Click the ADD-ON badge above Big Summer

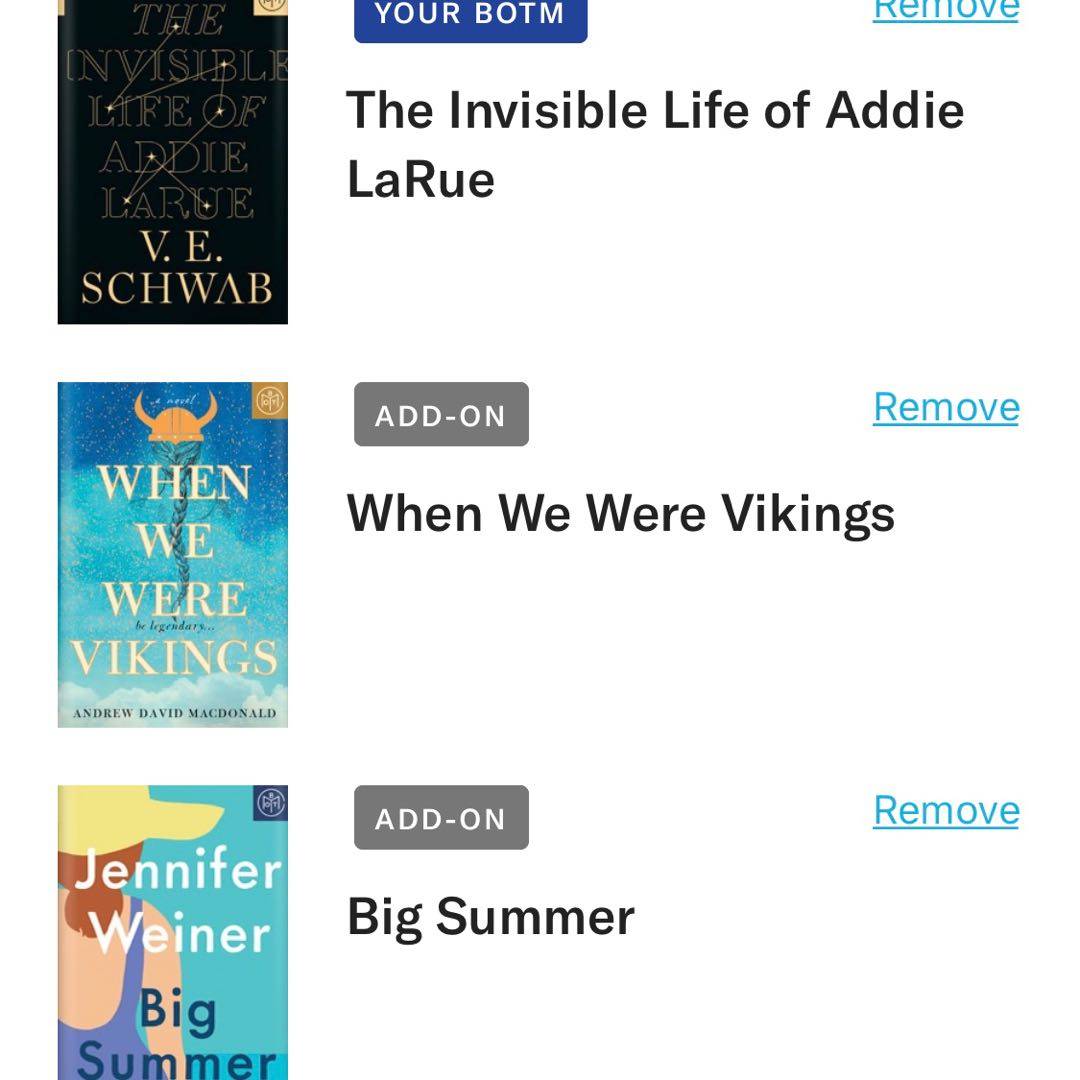pos(441,818)
